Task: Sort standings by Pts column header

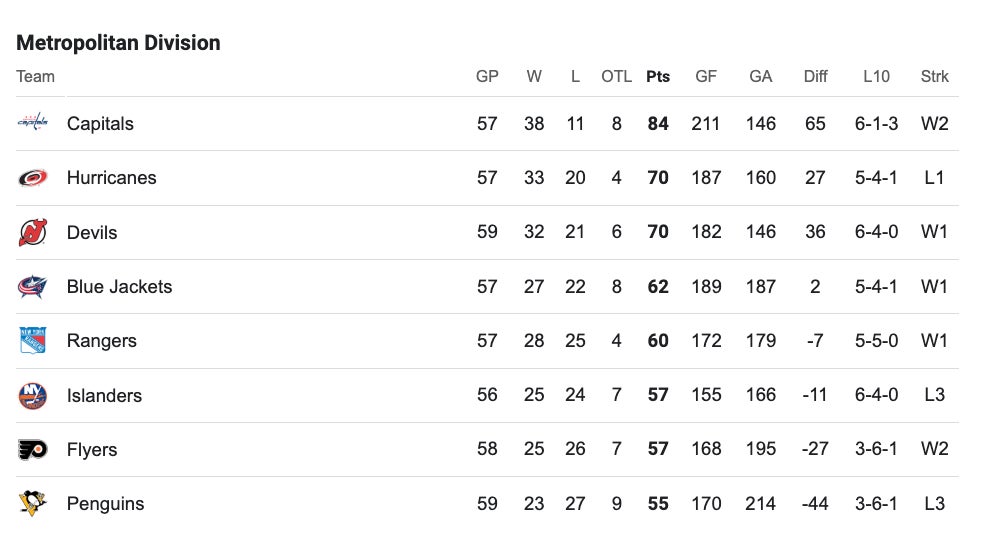Action: (658, 76)
